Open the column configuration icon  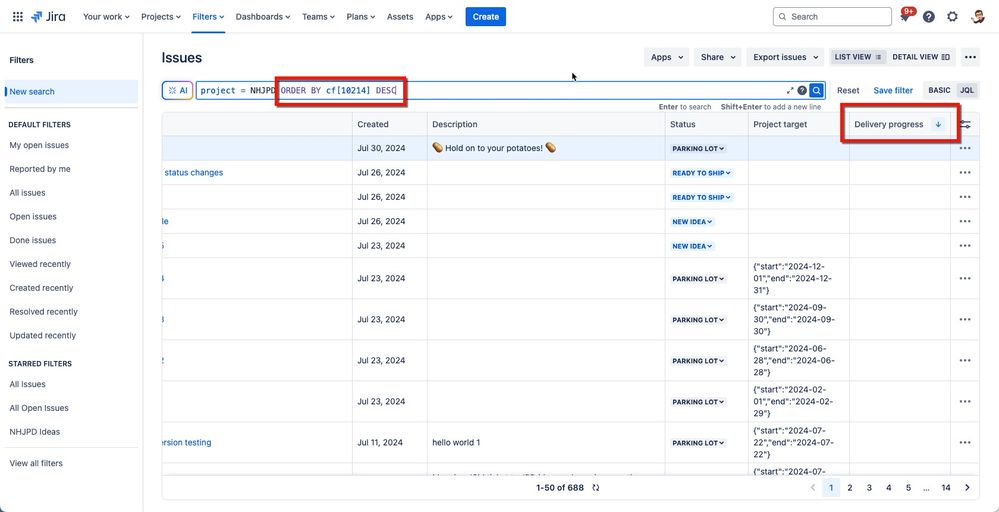pyautogui.click(x=965, y=125)
